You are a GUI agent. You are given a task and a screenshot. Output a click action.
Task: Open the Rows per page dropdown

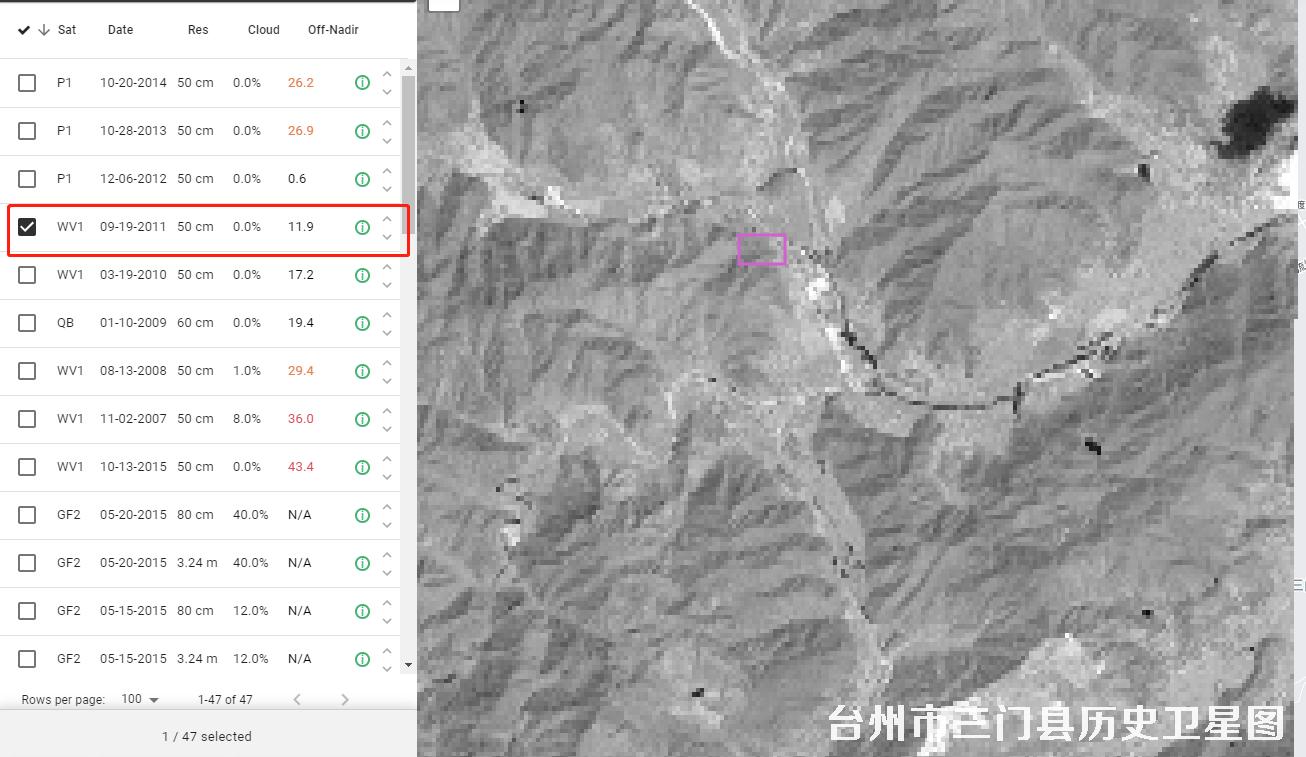[140, 700]
